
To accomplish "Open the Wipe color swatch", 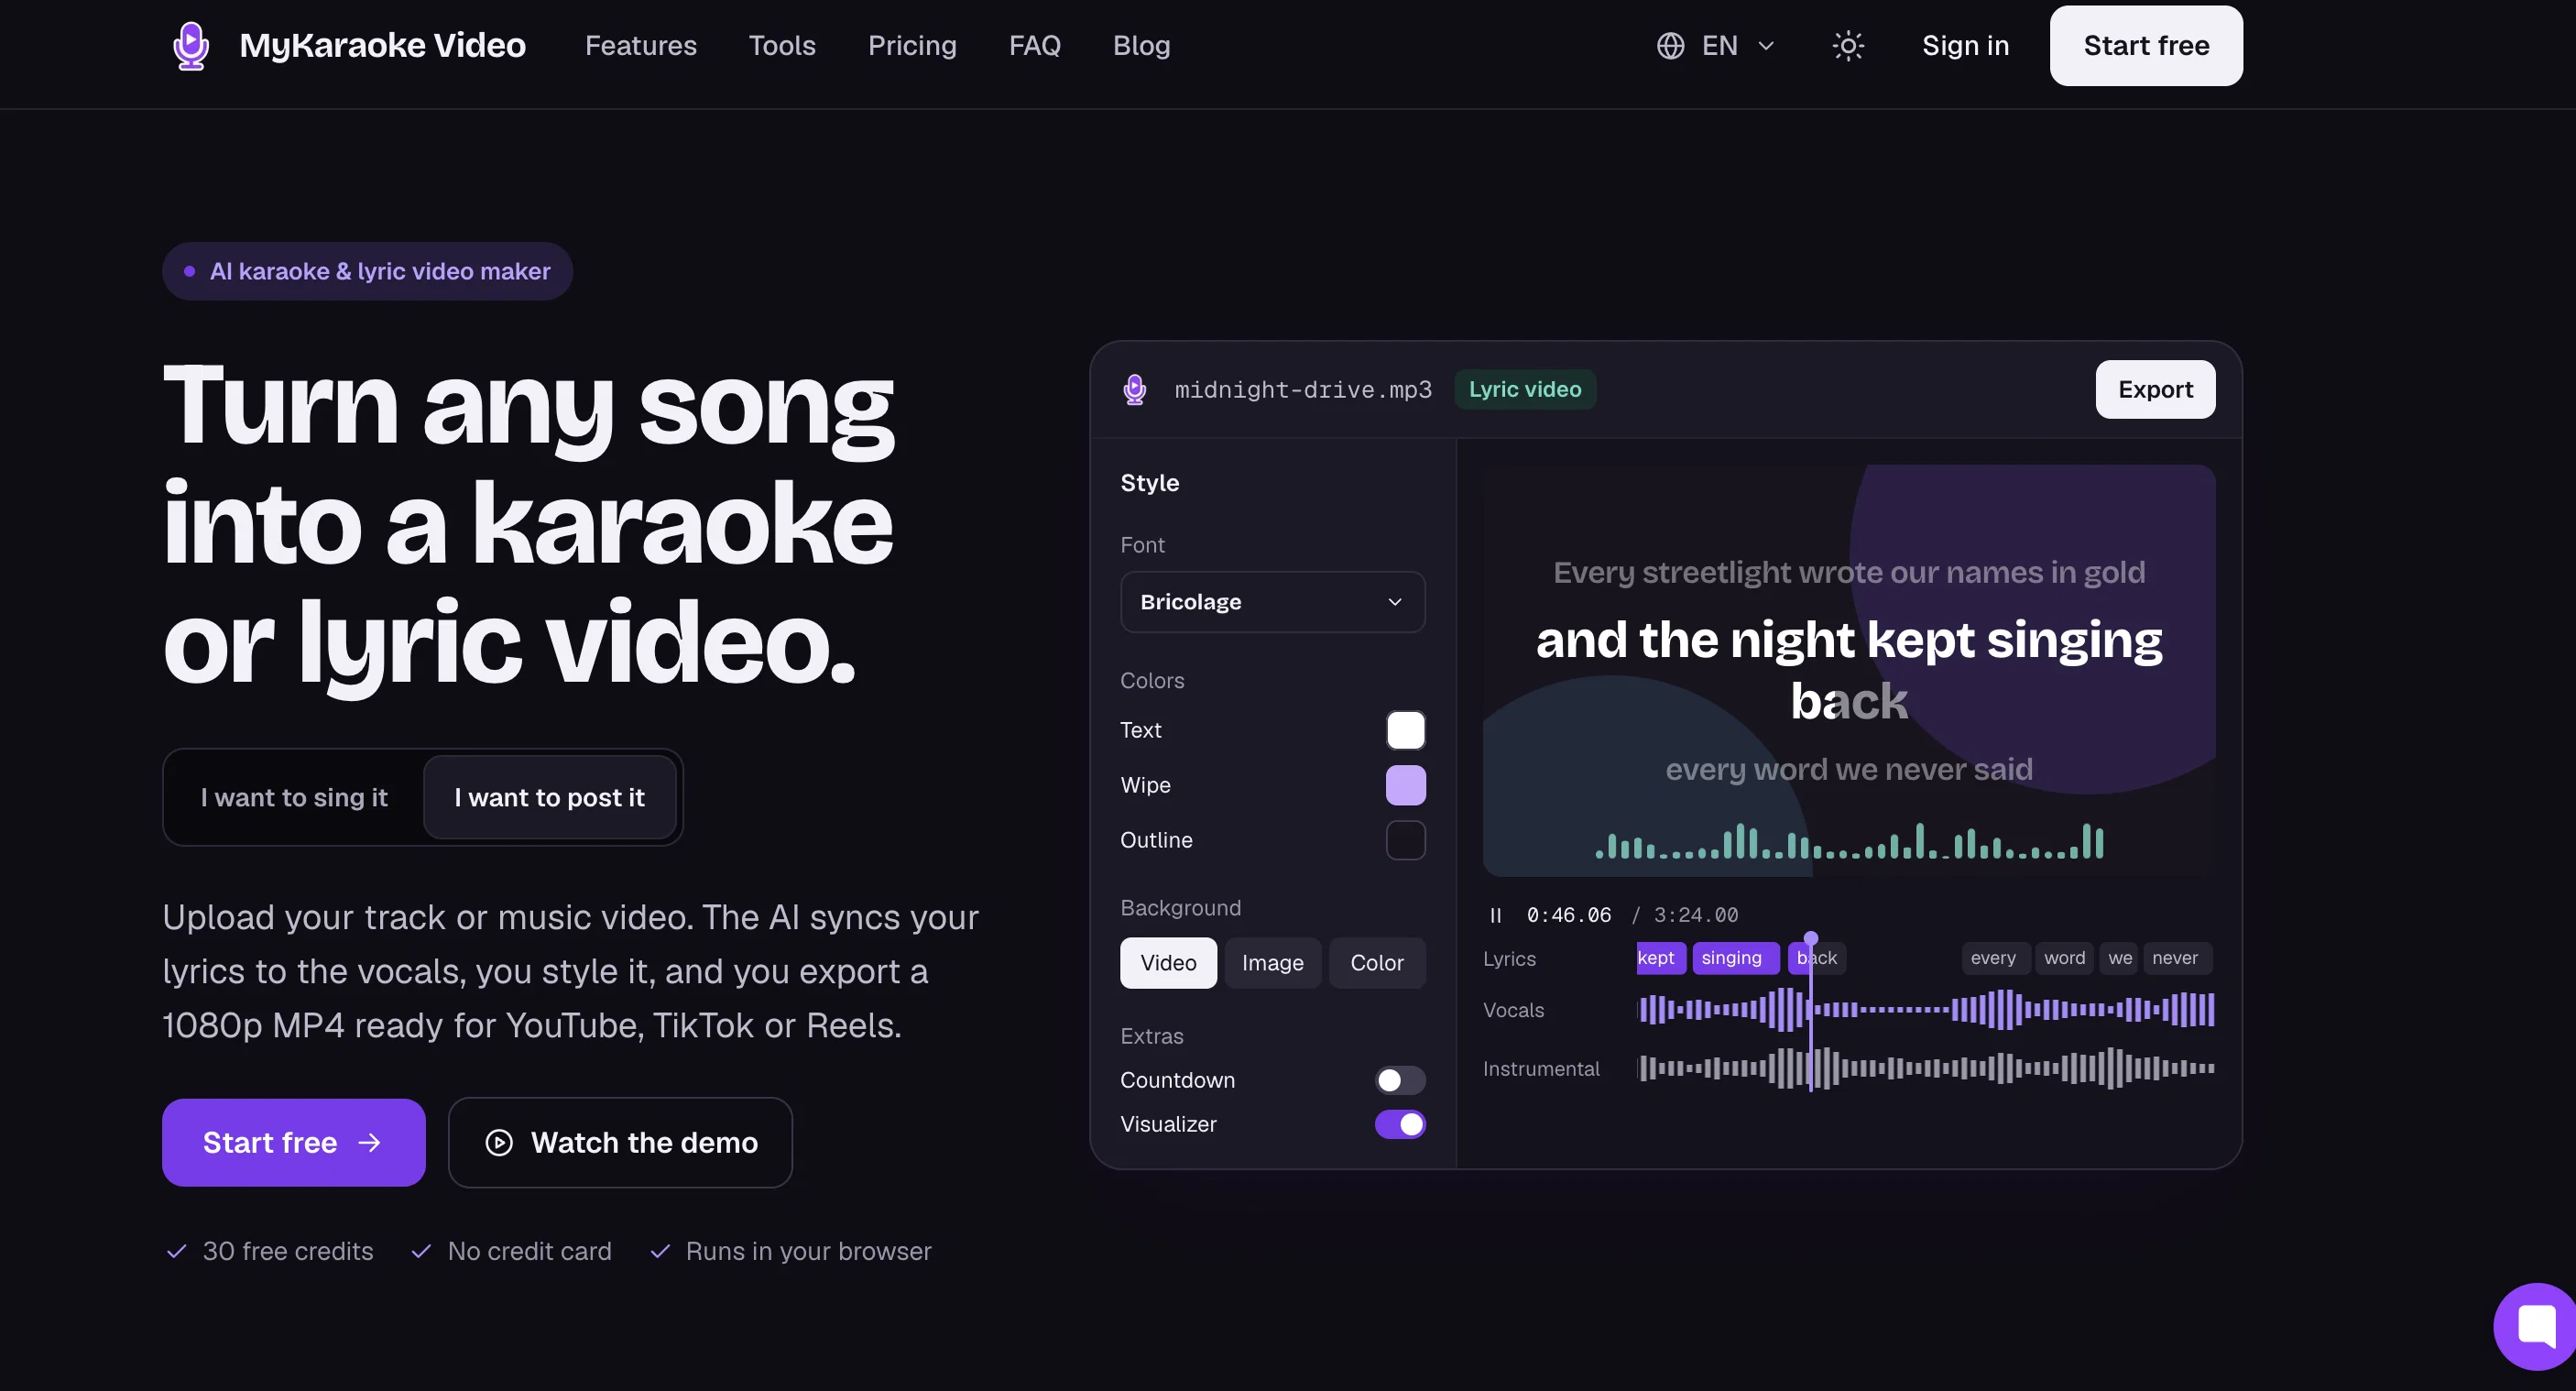I will [x=1405, y=785].
